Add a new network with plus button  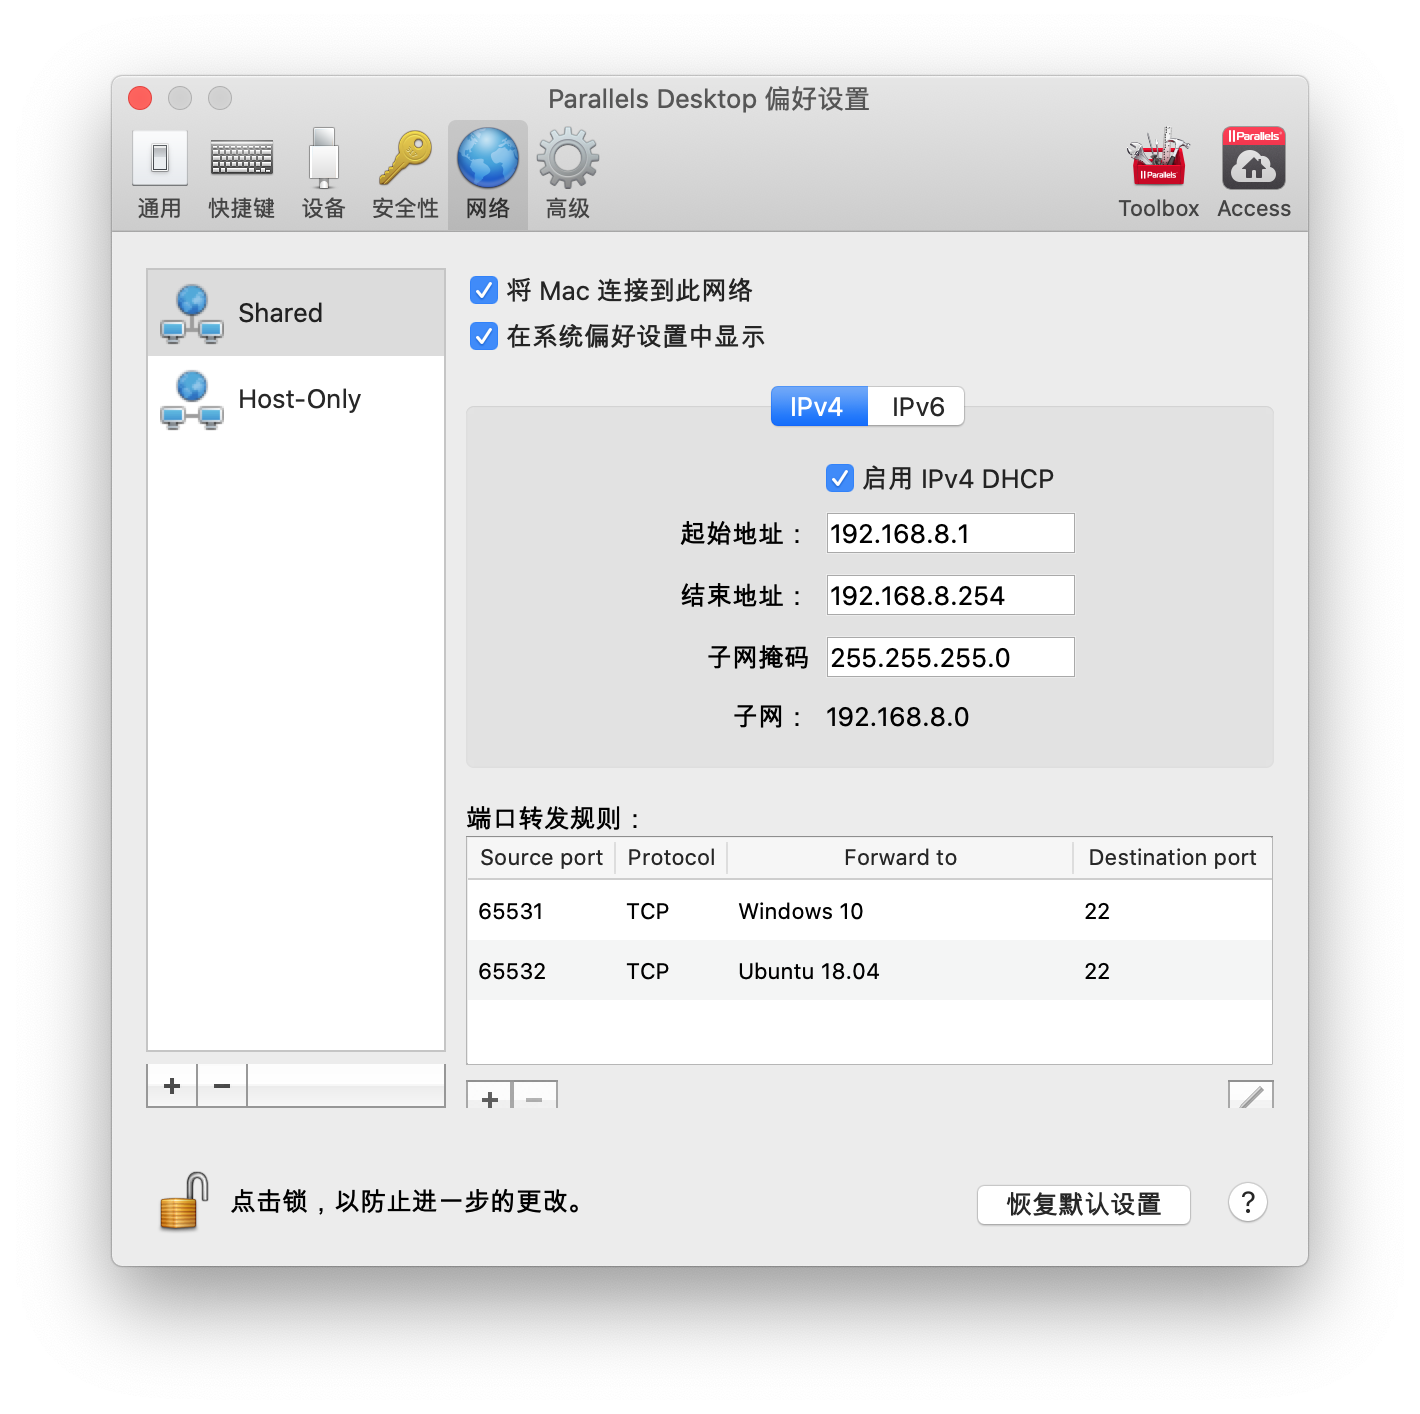coord(172,1086)
